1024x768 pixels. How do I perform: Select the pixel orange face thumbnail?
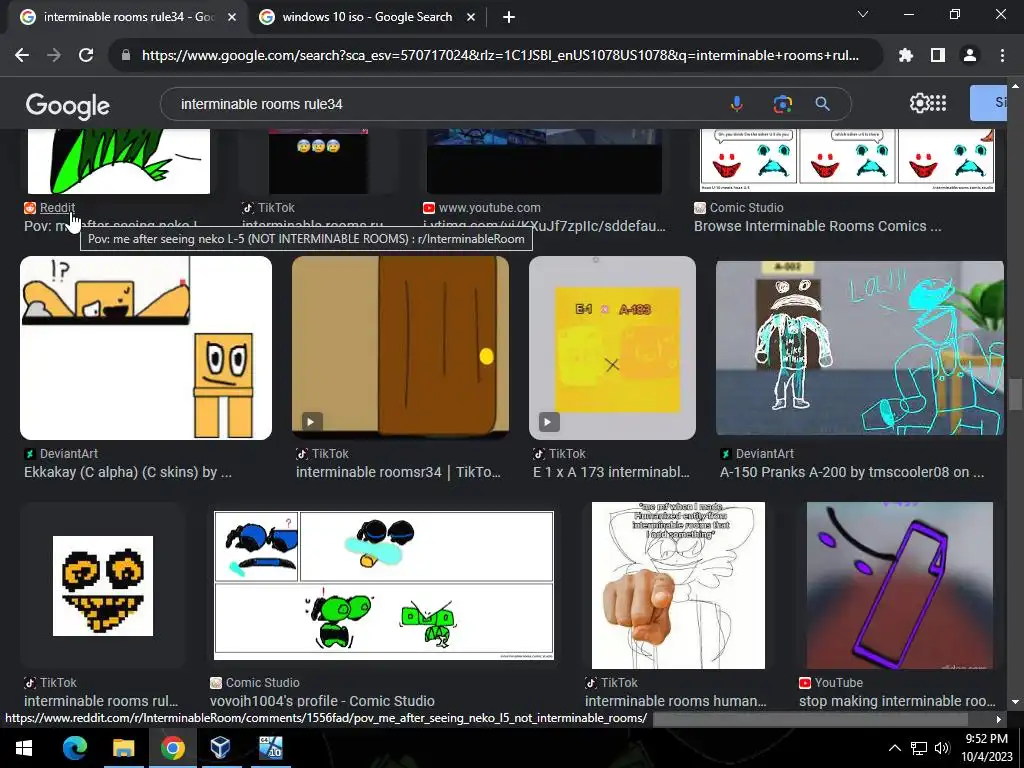(x=103, y=586)
